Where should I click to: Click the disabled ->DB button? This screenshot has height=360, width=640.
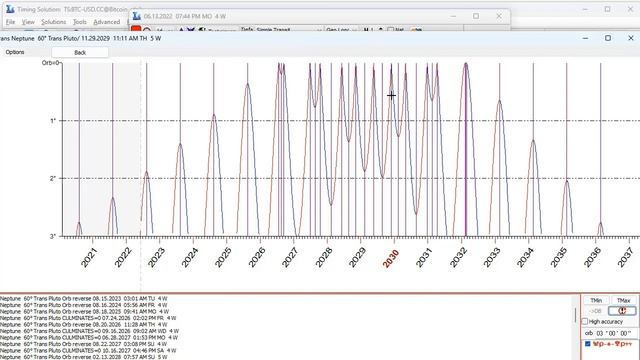coord(596,311)
